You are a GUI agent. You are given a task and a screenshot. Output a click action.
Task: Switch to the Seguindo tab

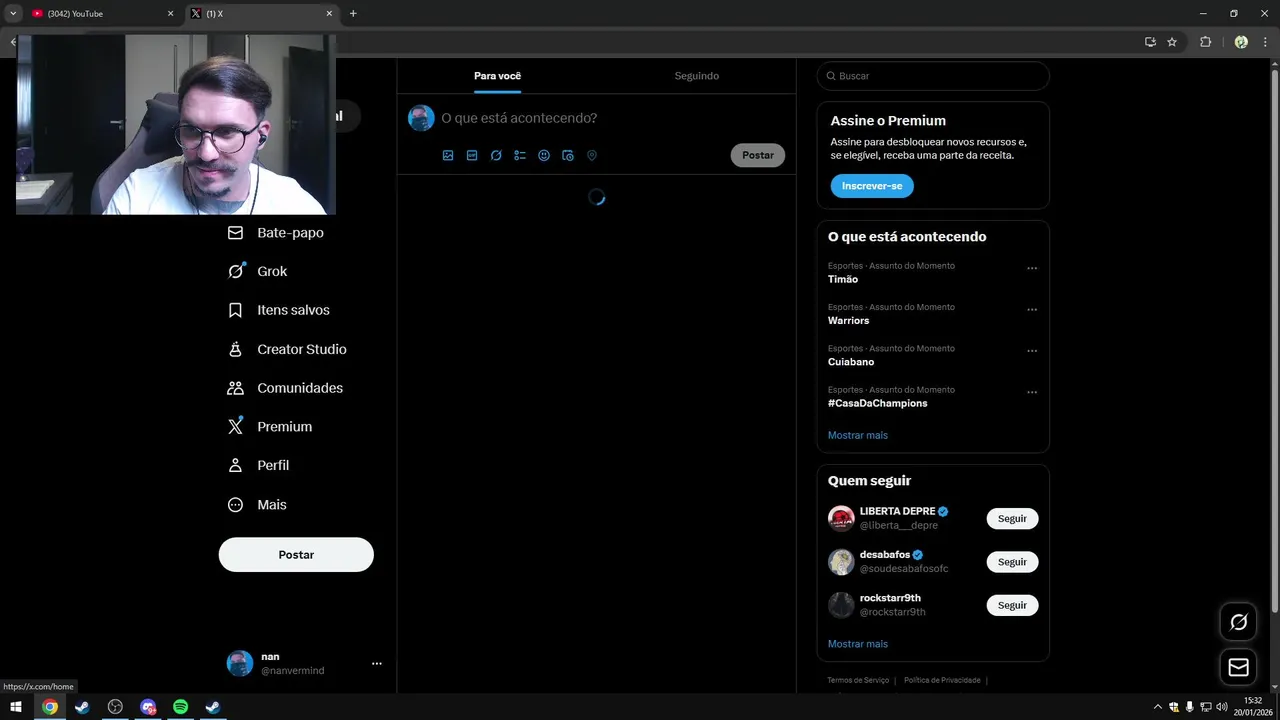point(696,76)
